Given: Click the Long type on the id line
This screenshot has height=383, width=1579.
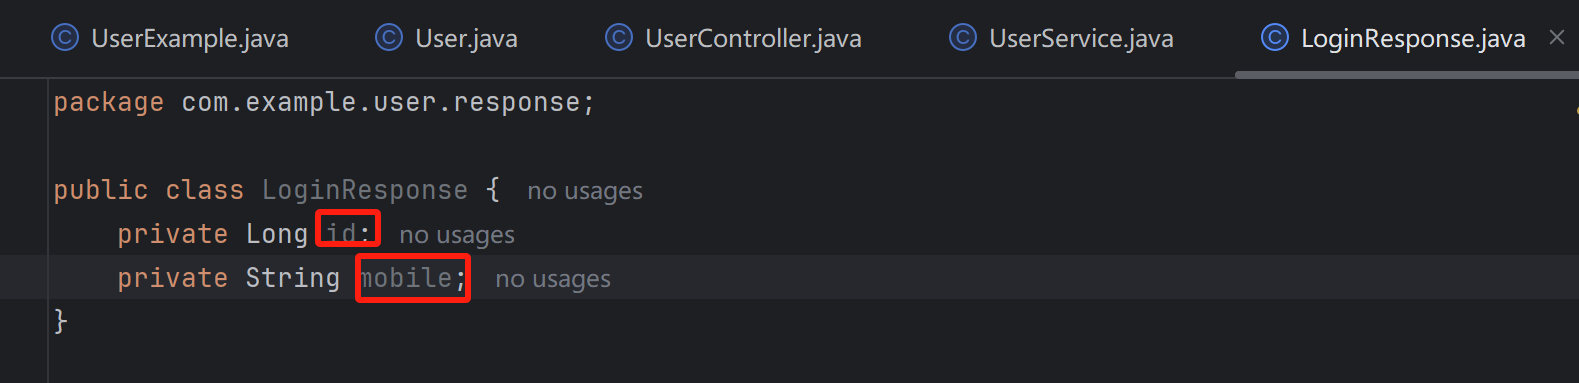Looking at the screenshot, I should coord(277,234).
